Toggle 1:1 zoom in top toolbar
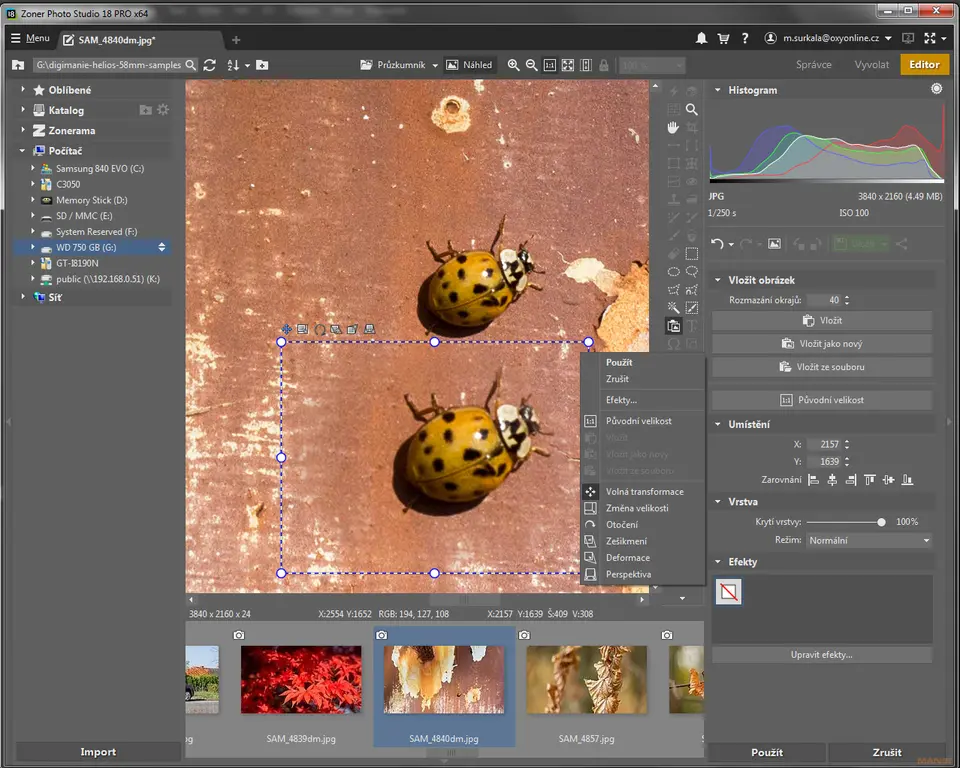The width and height of the screenshot is (960, 768). (x=549, y=65)
